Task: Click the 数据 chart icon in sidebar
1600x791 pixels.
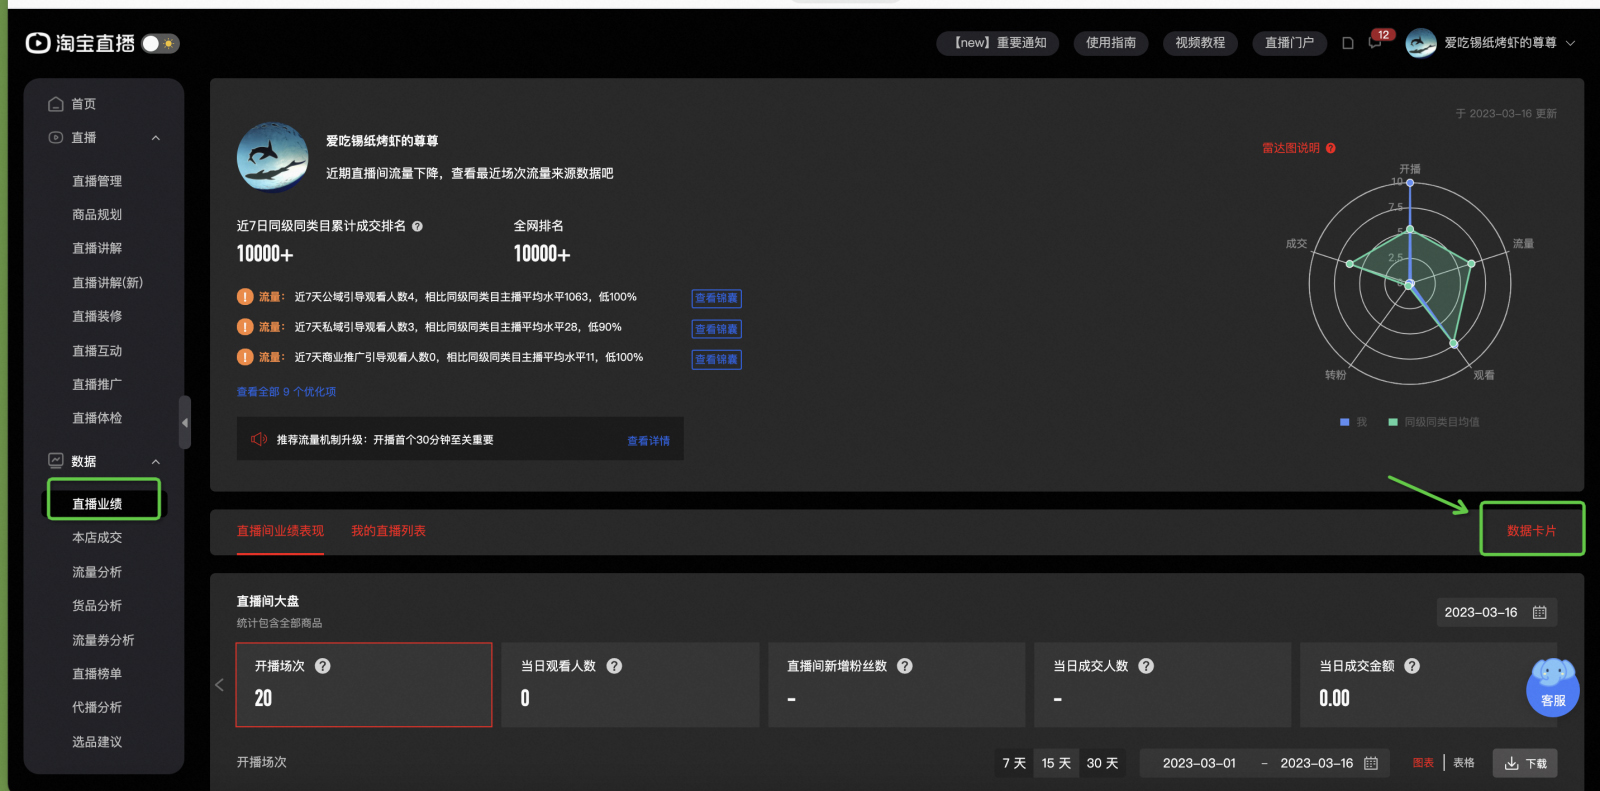Action: pos(56,461)
